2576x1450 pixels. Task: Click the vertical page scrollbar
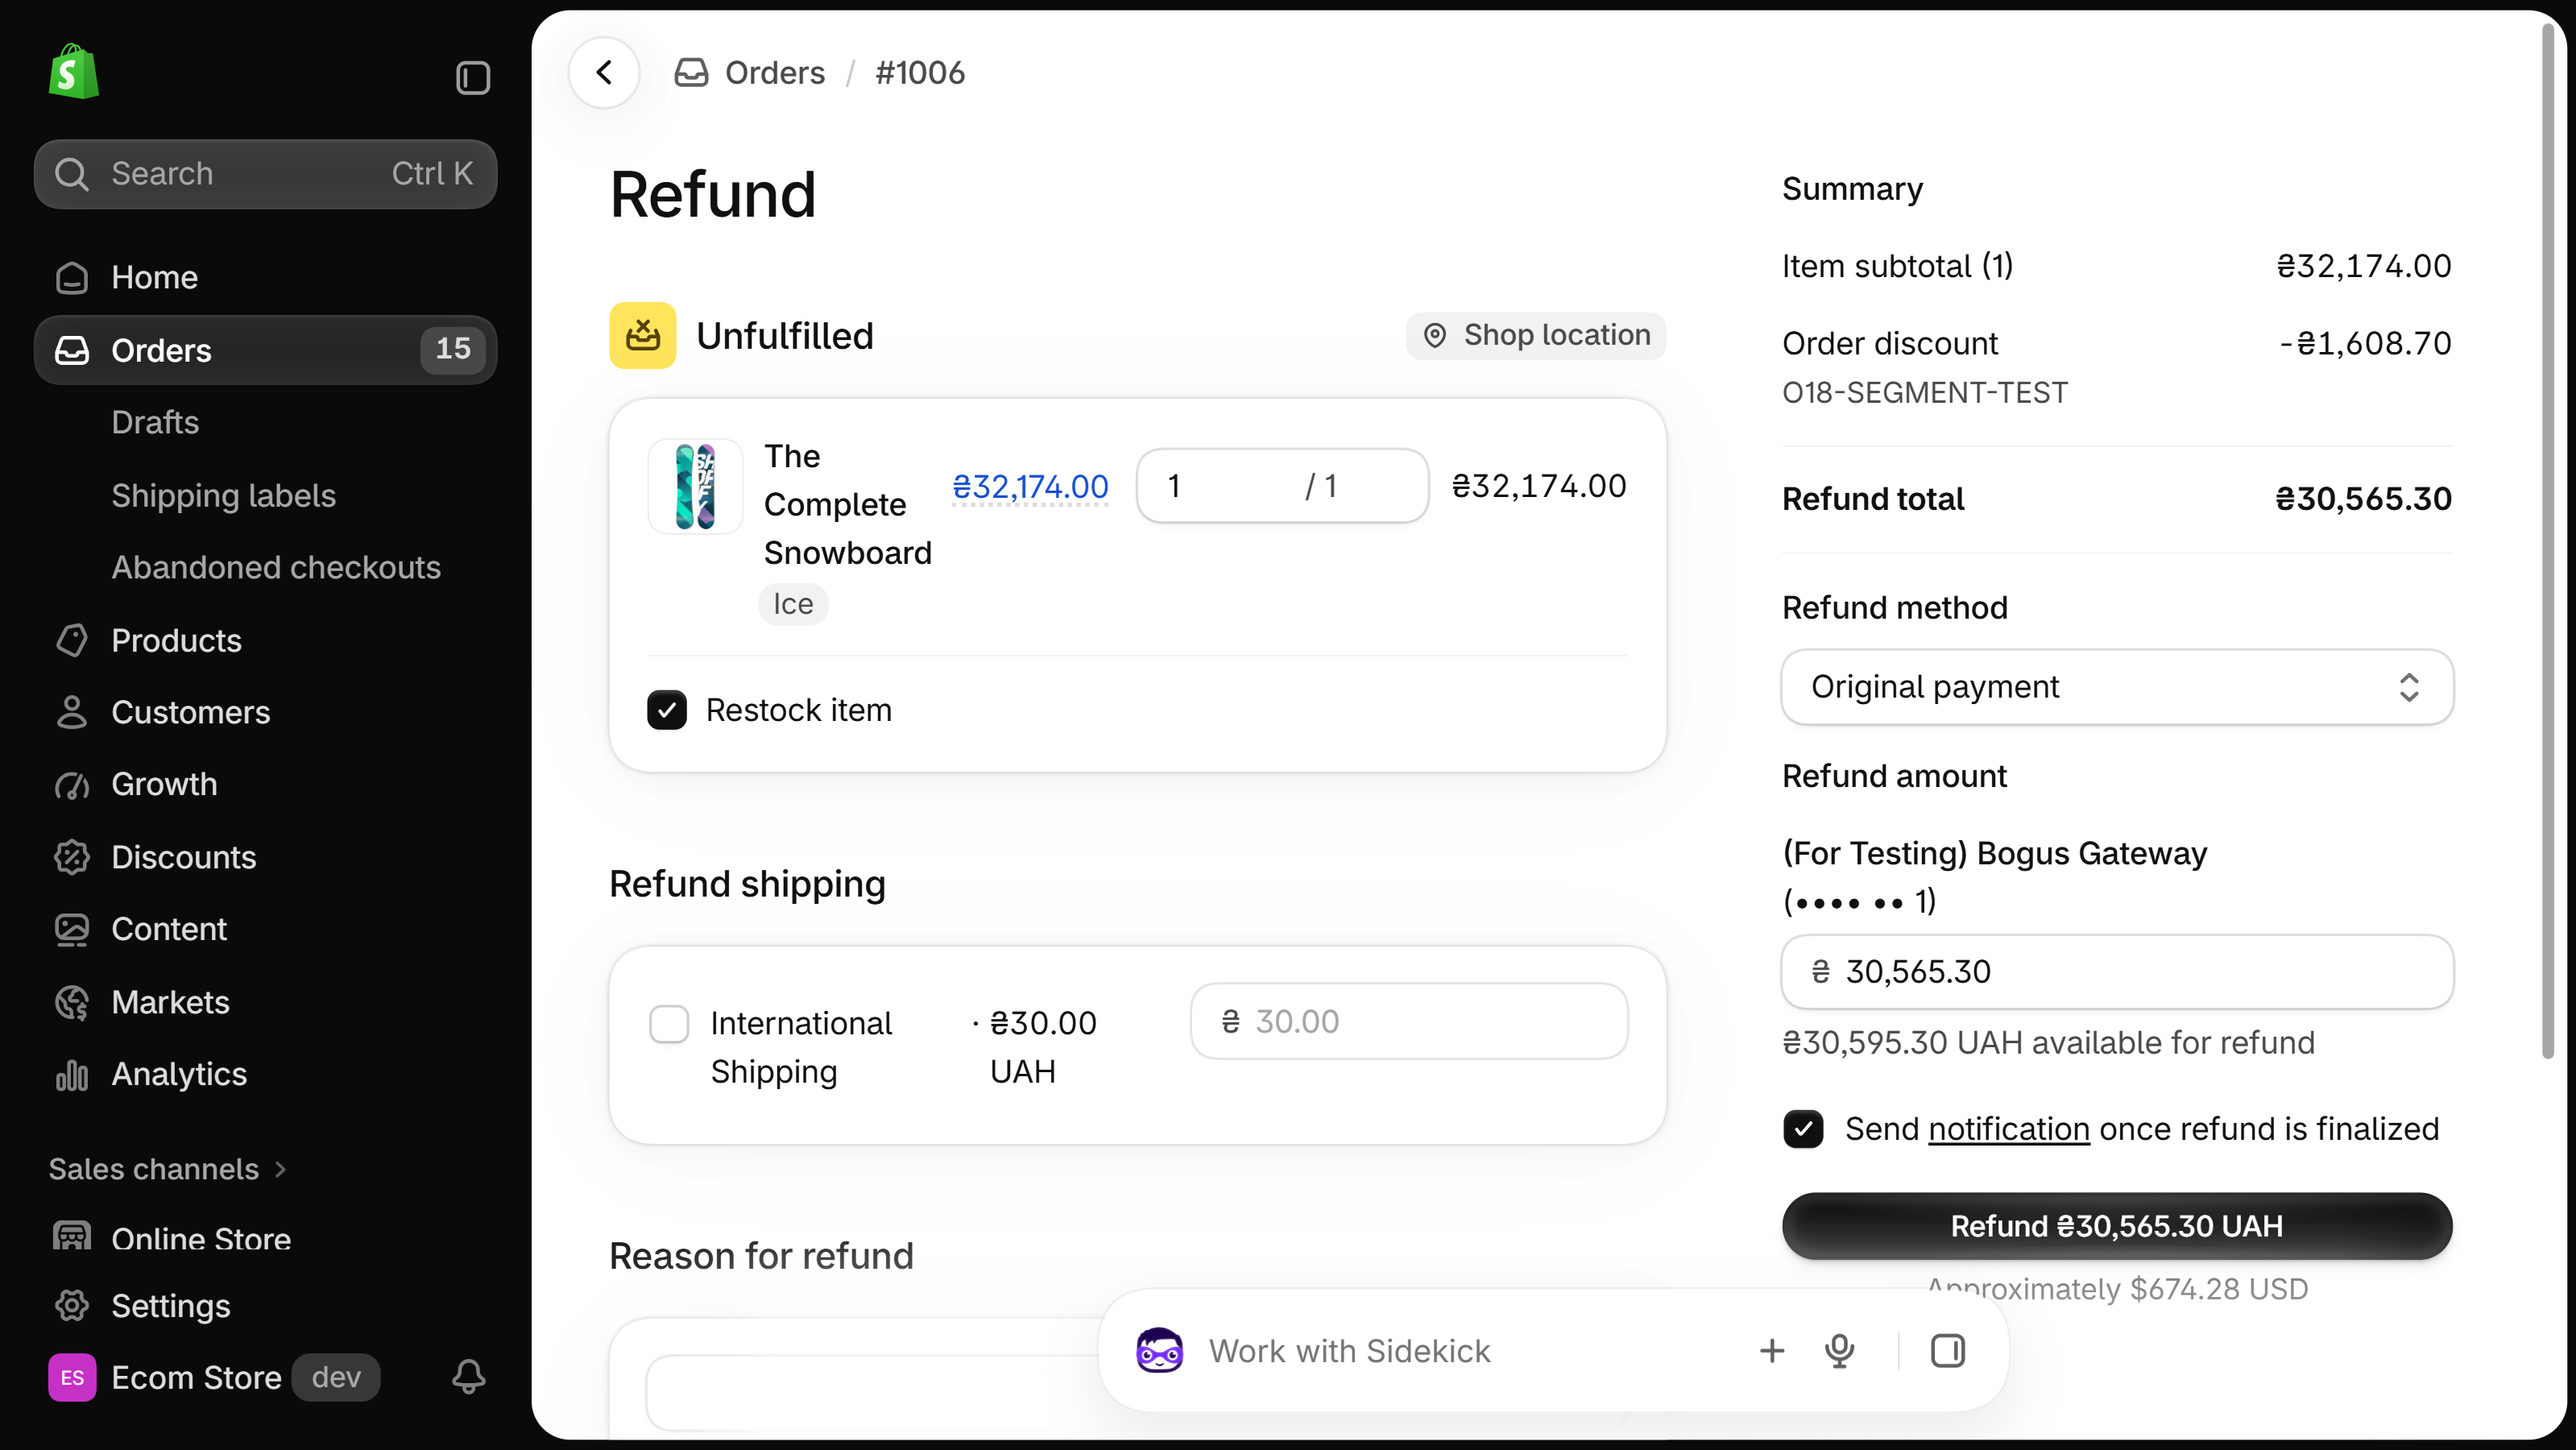pos(2548,540)
